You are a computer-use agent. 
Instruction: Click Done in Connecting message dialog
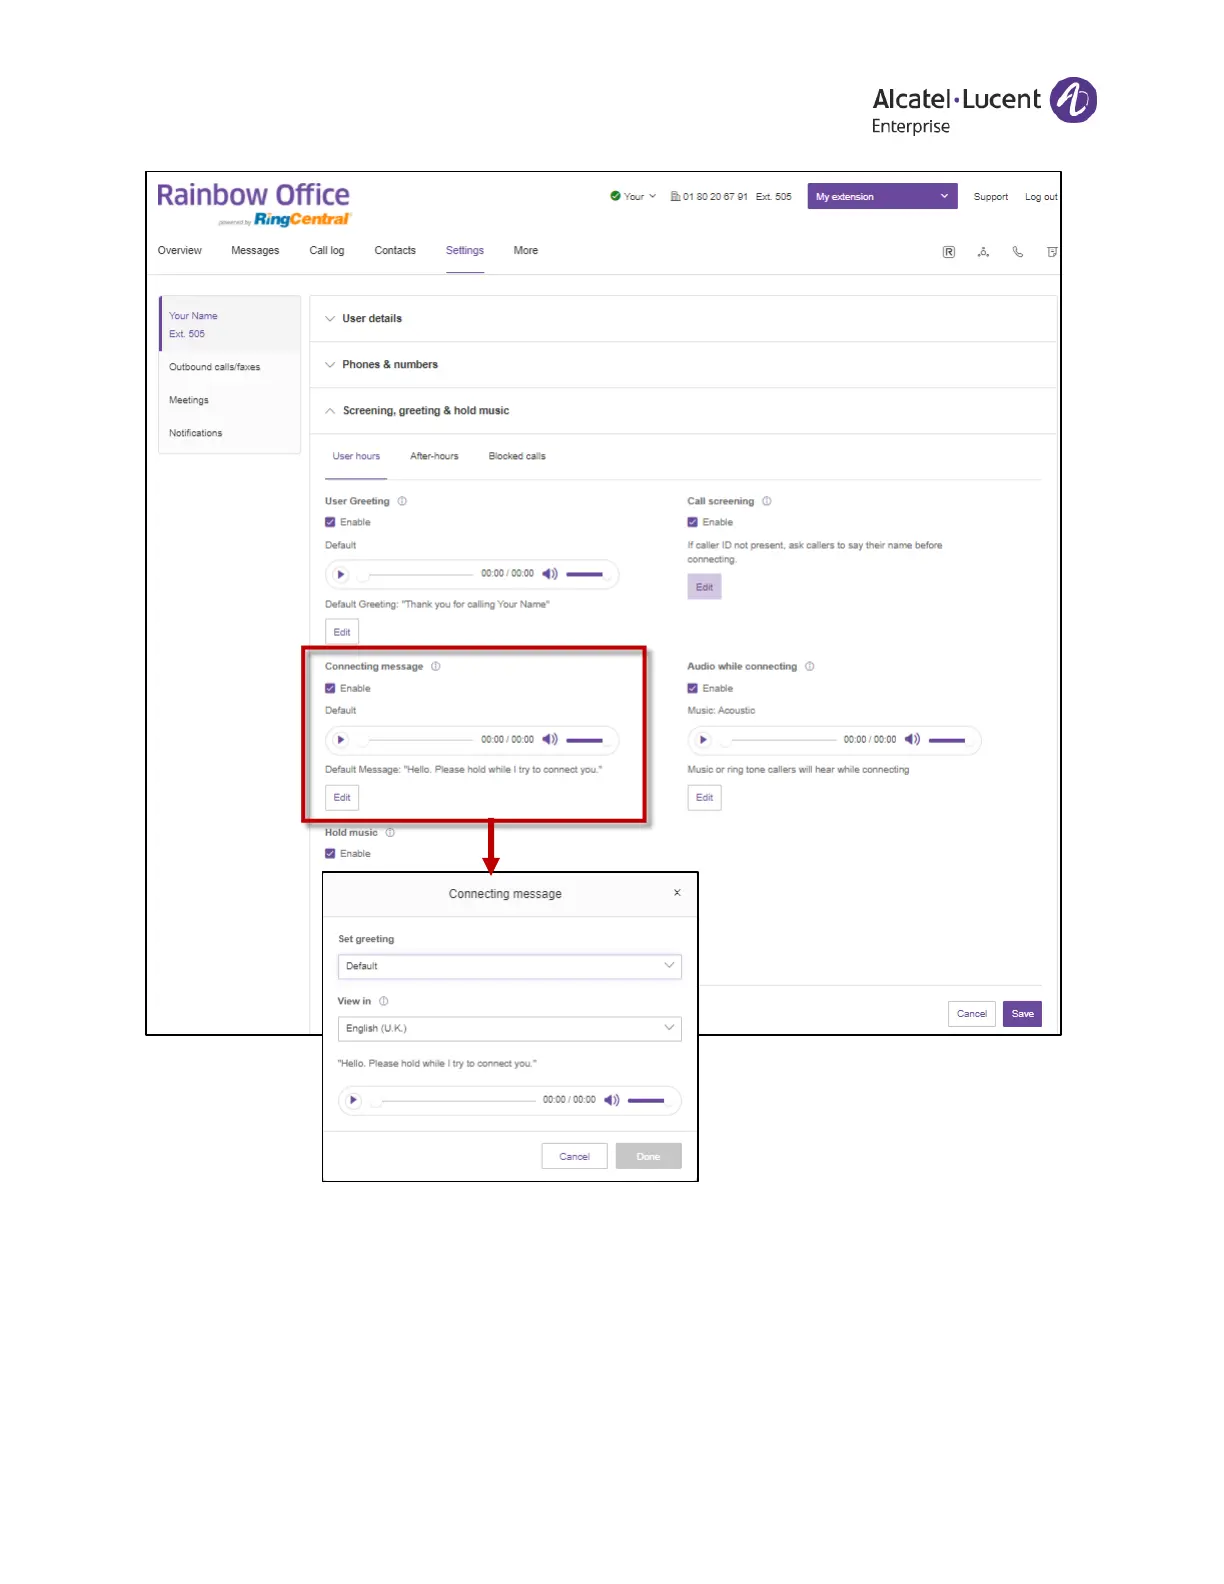click(x=649, y=1156)
